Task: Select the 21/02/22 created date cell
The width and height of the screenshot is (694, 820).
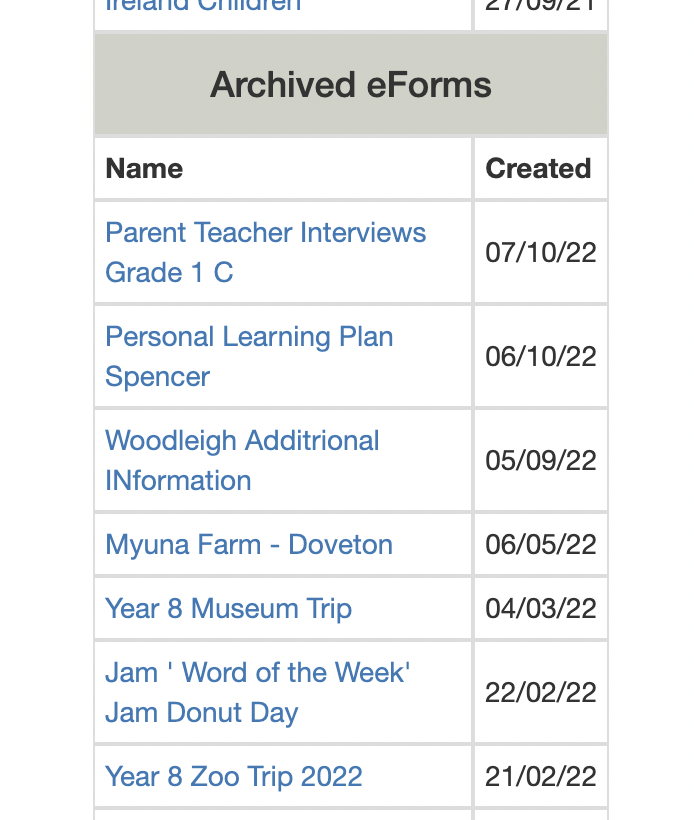Action: (x=540, y=777)
